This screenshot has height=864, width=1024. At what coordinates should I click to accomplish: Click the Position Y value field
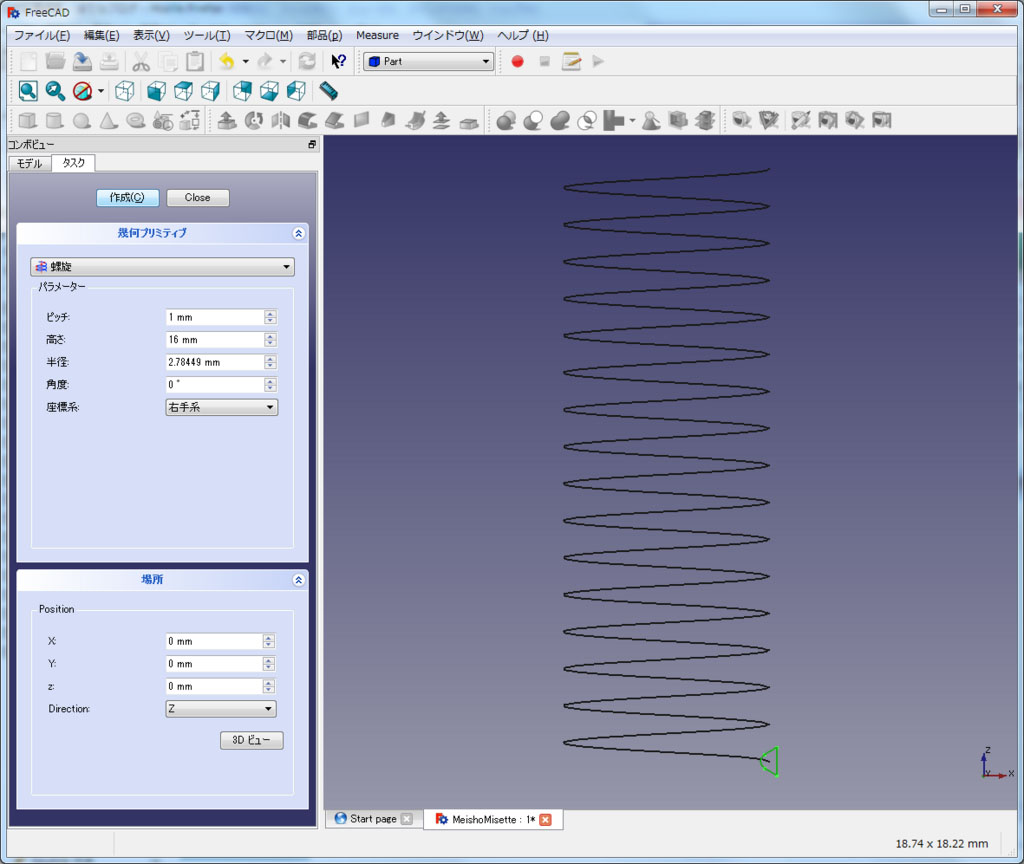(214, 664)
